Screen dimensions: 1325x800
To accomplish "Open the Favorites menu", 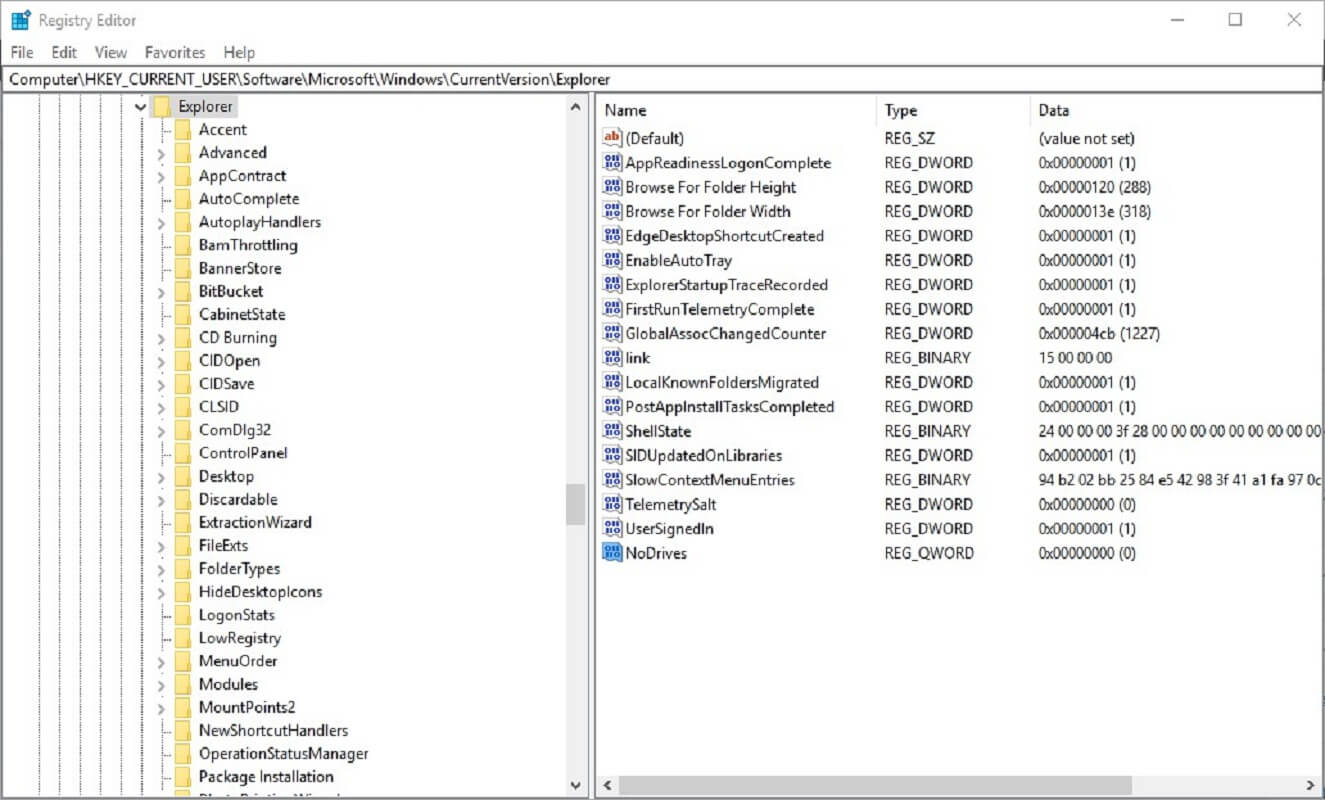I will point(175,52).
